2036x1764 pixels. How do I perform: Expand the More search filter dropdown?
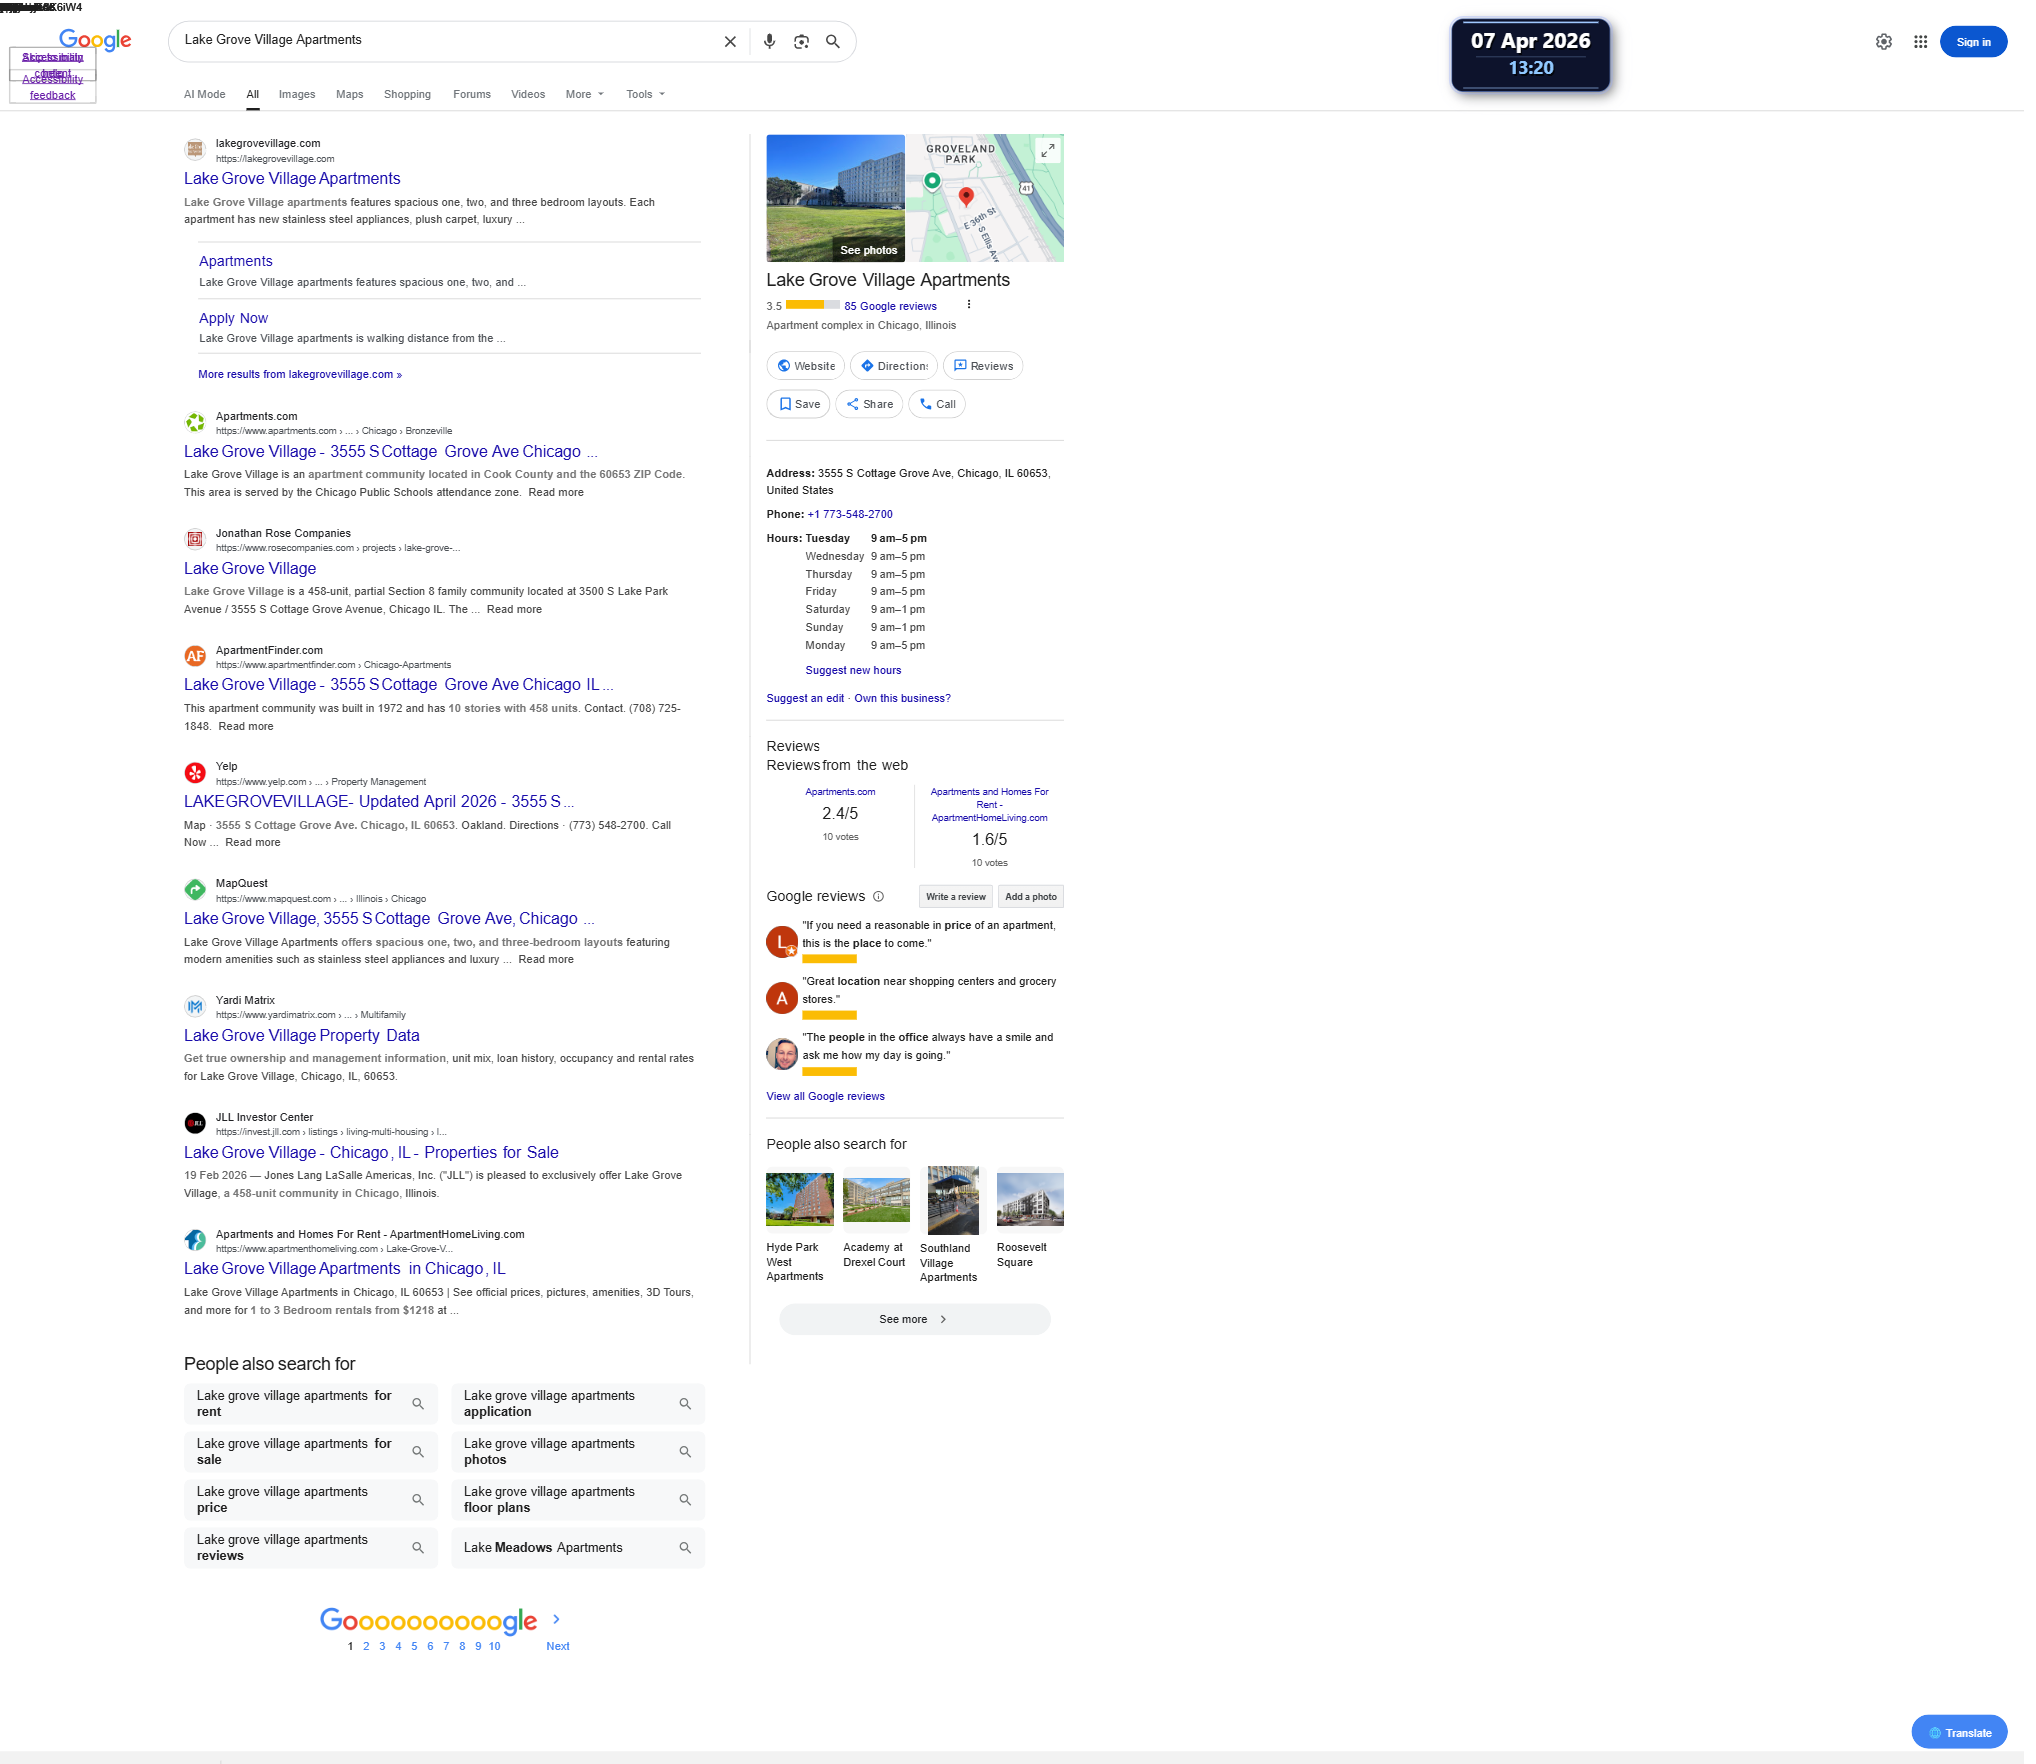(584, 94)
